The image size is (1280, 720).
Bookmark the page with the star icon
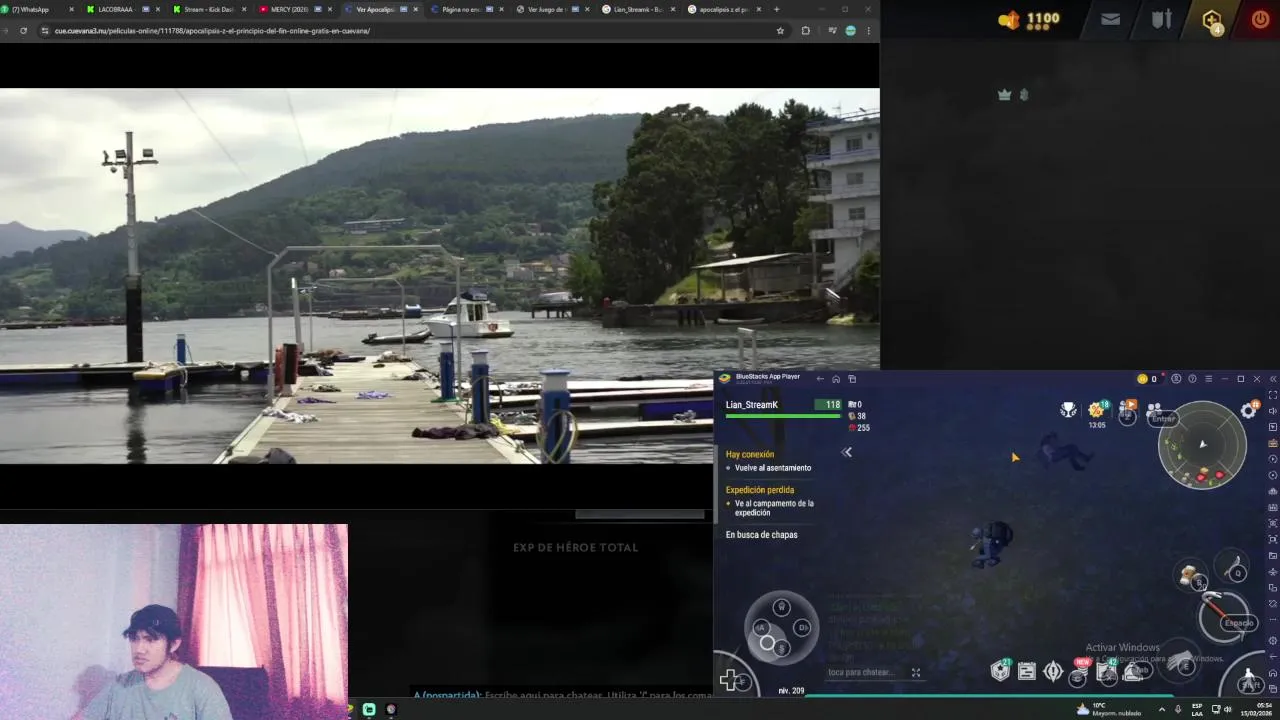(x=780, y=31)
